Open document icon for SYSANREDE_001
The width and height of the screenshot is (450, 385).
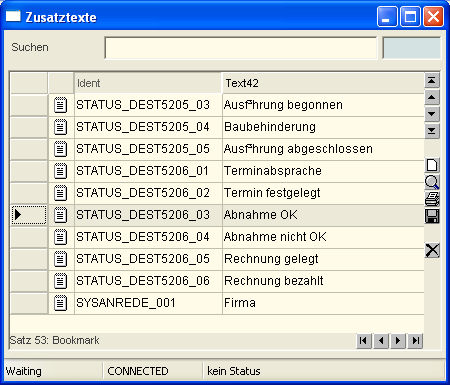coord(60,303)
